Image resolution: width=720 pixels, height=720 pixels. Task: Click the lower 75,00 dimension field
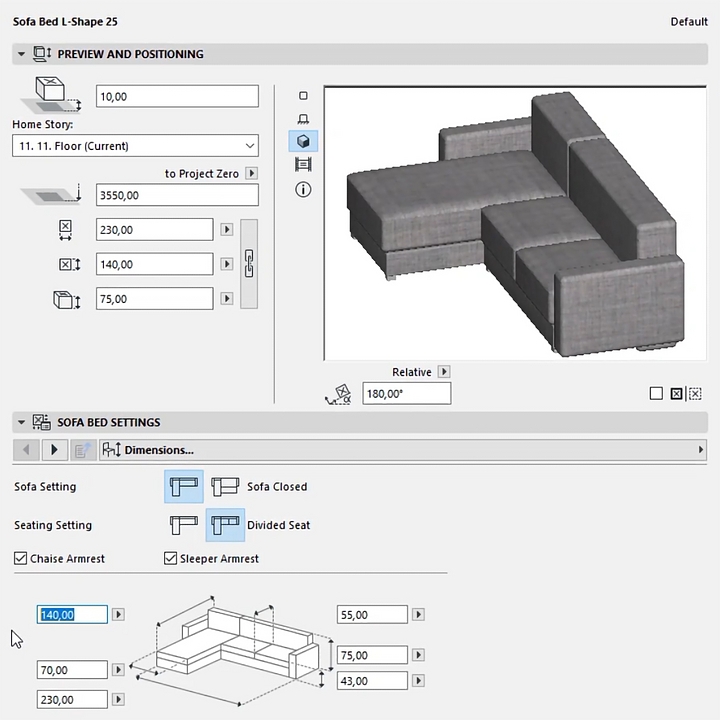[372, 655]
